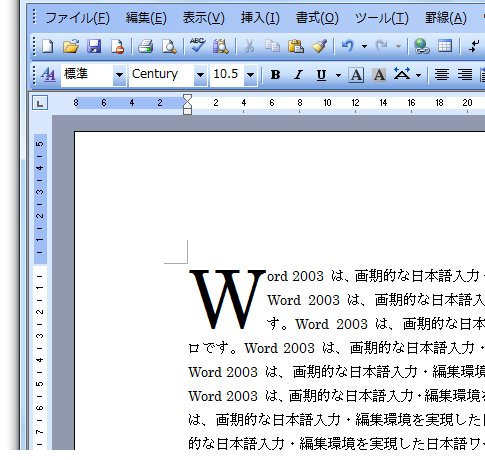This screenshot has width=485, height=460.
Task: Click the Redo arrow icon
Action: coord(382,46)
